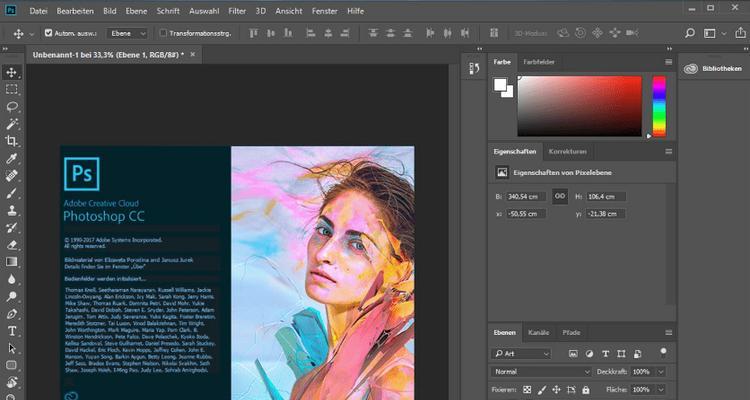Open the Filter menu
The height and width of the screenshot is (400, 750).
(x=237, y=11)
